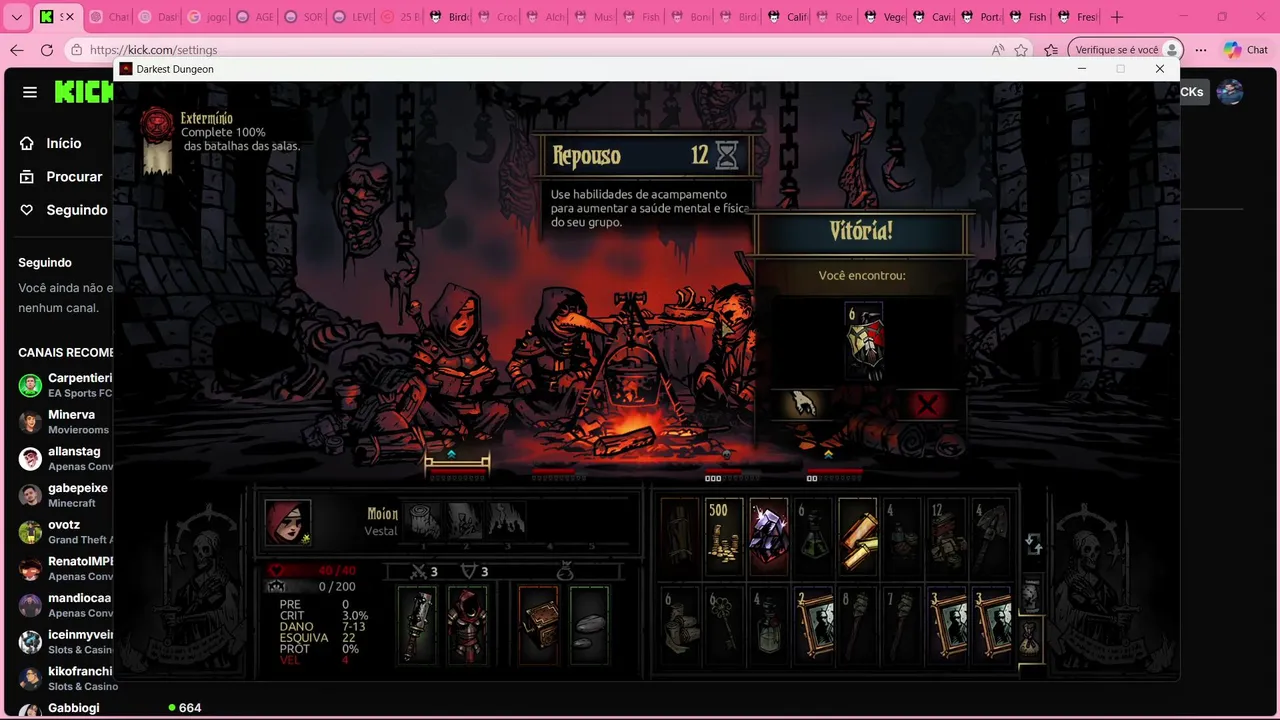Select the shovel stack in inventory
The image size is (1280, 720).
coord(990,536)
